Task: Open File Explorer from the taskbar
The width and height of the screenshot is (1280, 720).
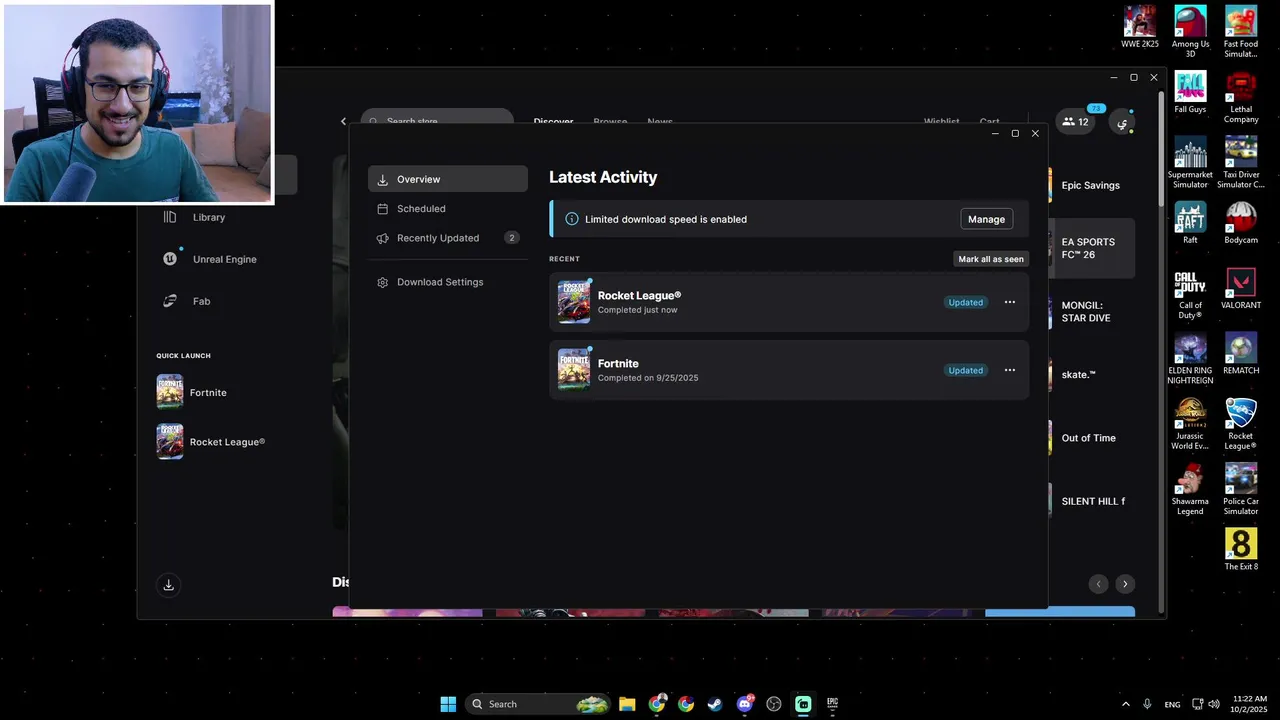Action: pyautogui.click(x=627, y=704)
